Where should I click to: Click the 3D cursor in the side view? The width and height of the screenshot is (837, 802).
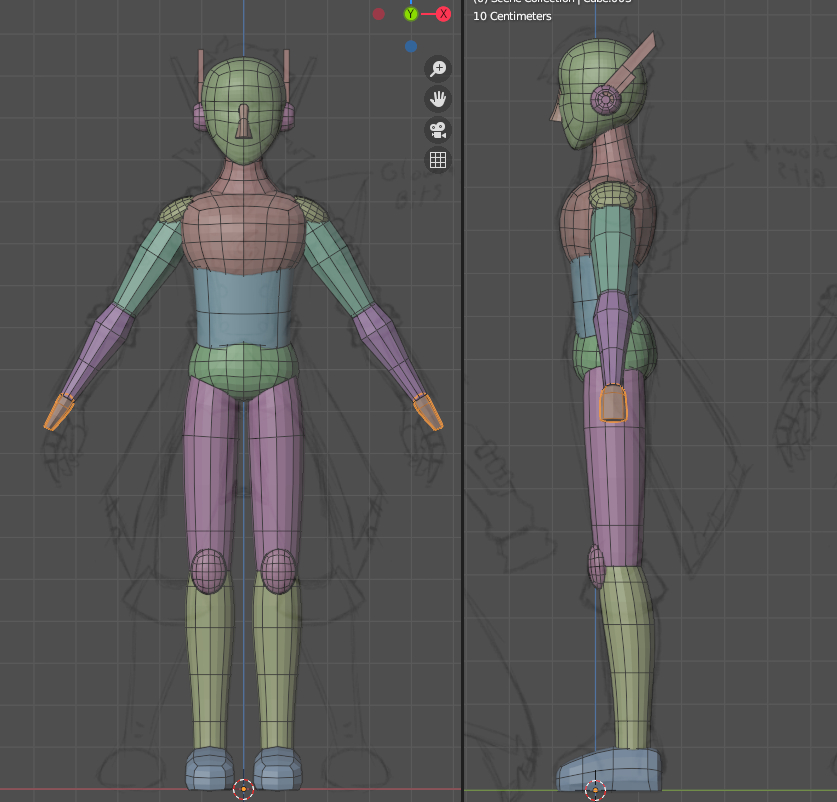pyautogui.click(x=595, y=789)
